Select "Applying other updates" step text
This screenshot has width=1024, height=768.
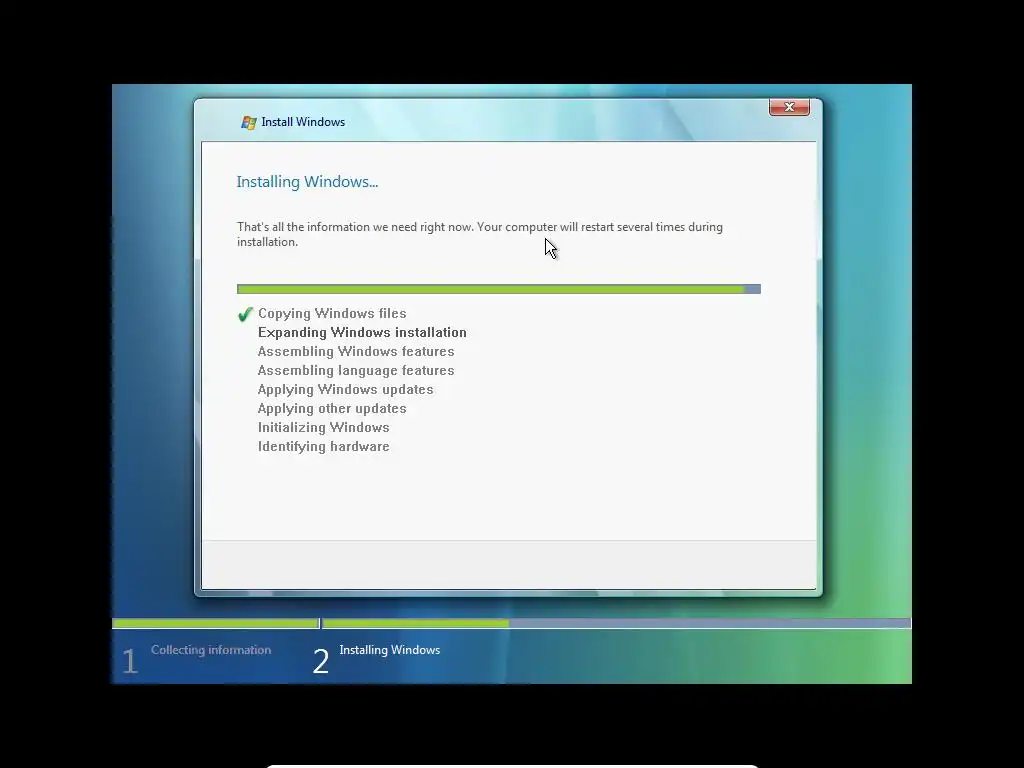pyautogui.click(x=332, y=408)
